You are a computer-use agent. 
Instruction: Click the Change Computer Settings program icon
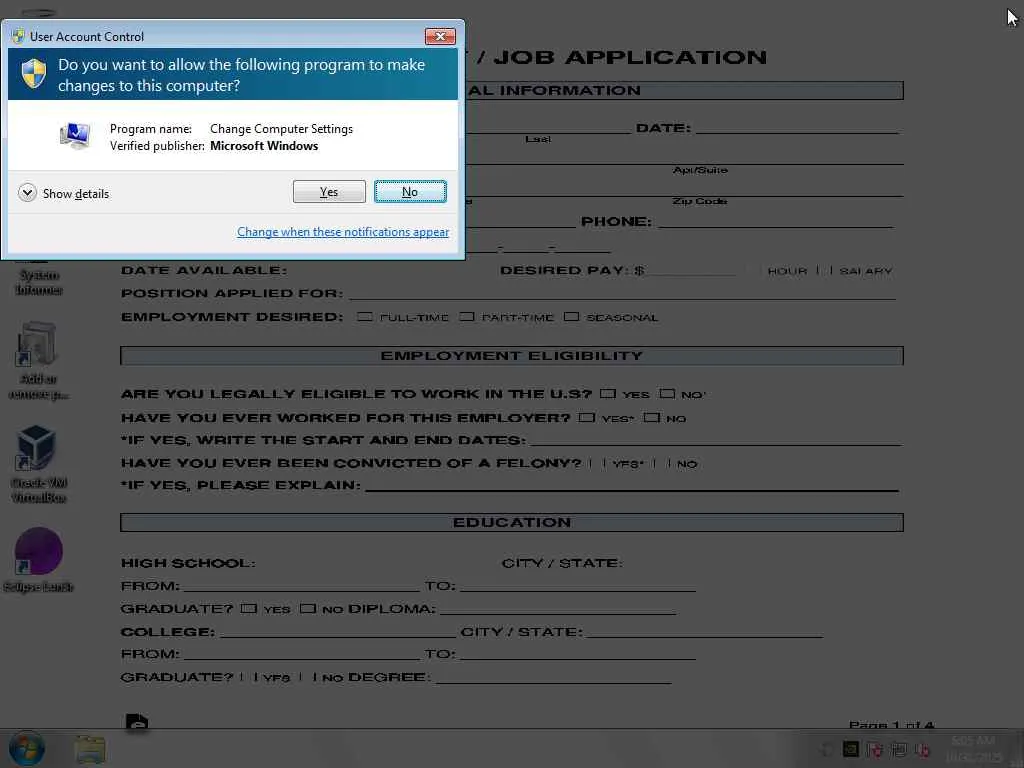(75, 136)
